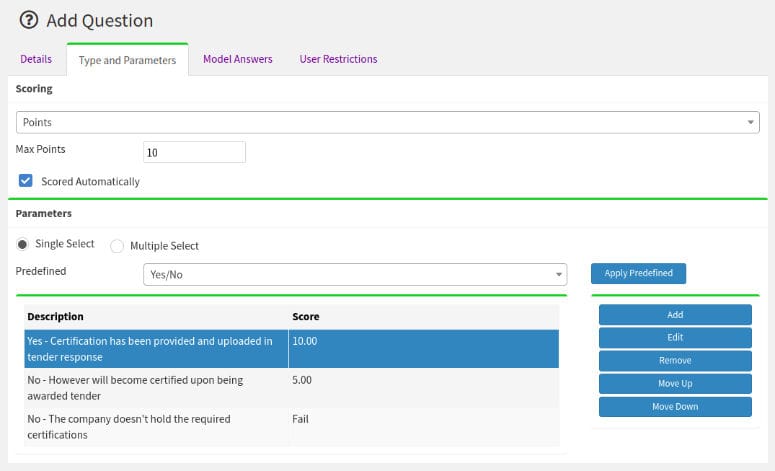Open the Type and Parameters tab

pyautogui.click(x=127, y=60)
